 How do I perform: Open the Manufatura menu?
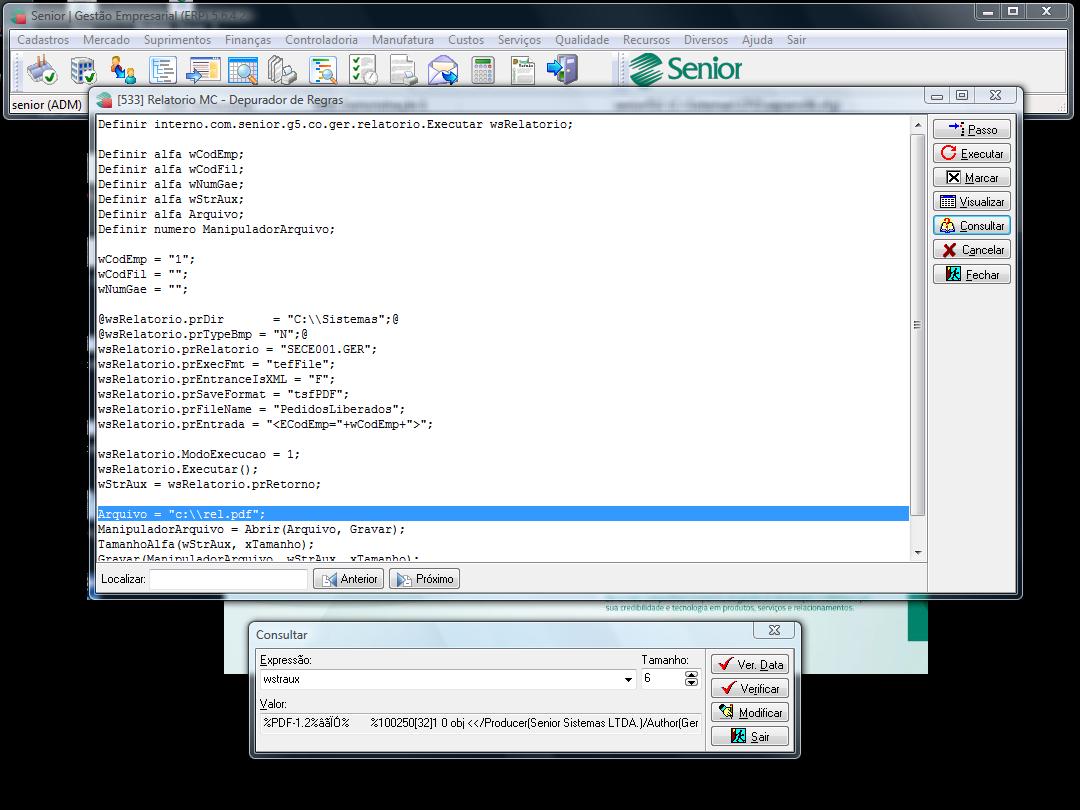(402, 40)
